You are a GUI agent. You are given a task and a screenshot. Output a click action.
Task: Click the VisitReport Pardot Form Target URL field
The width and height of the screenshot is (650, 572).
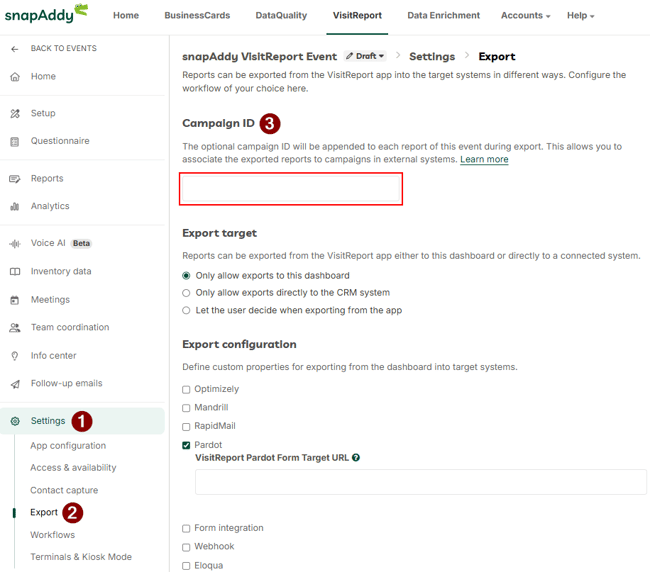(421, 482)
